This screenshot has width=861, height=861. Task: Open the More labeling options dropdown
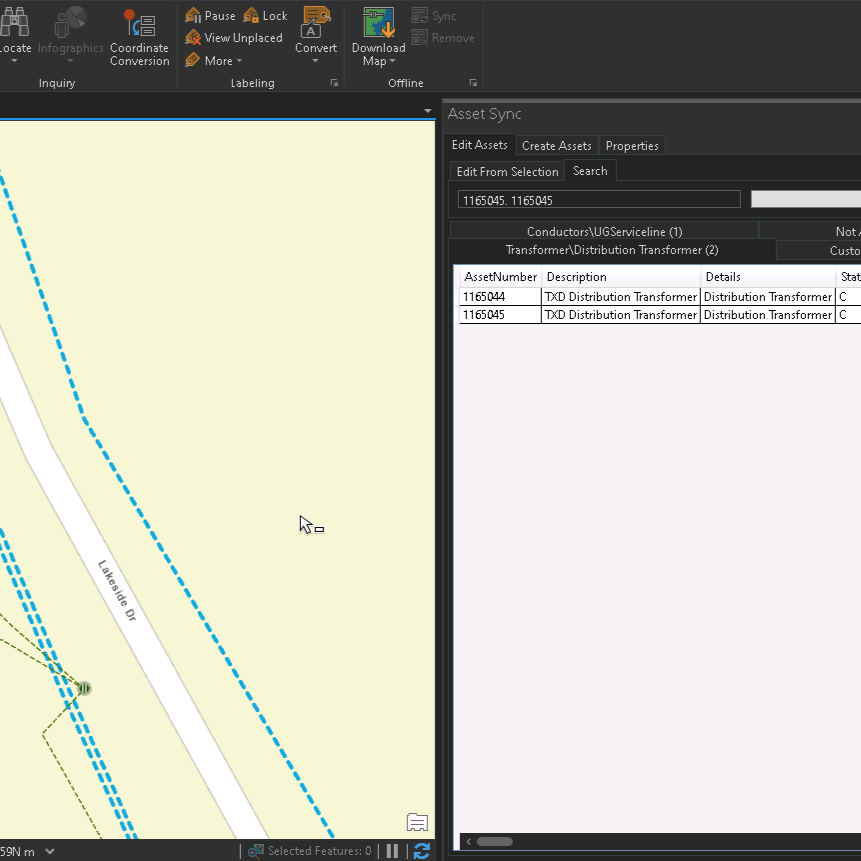[214, 60]
